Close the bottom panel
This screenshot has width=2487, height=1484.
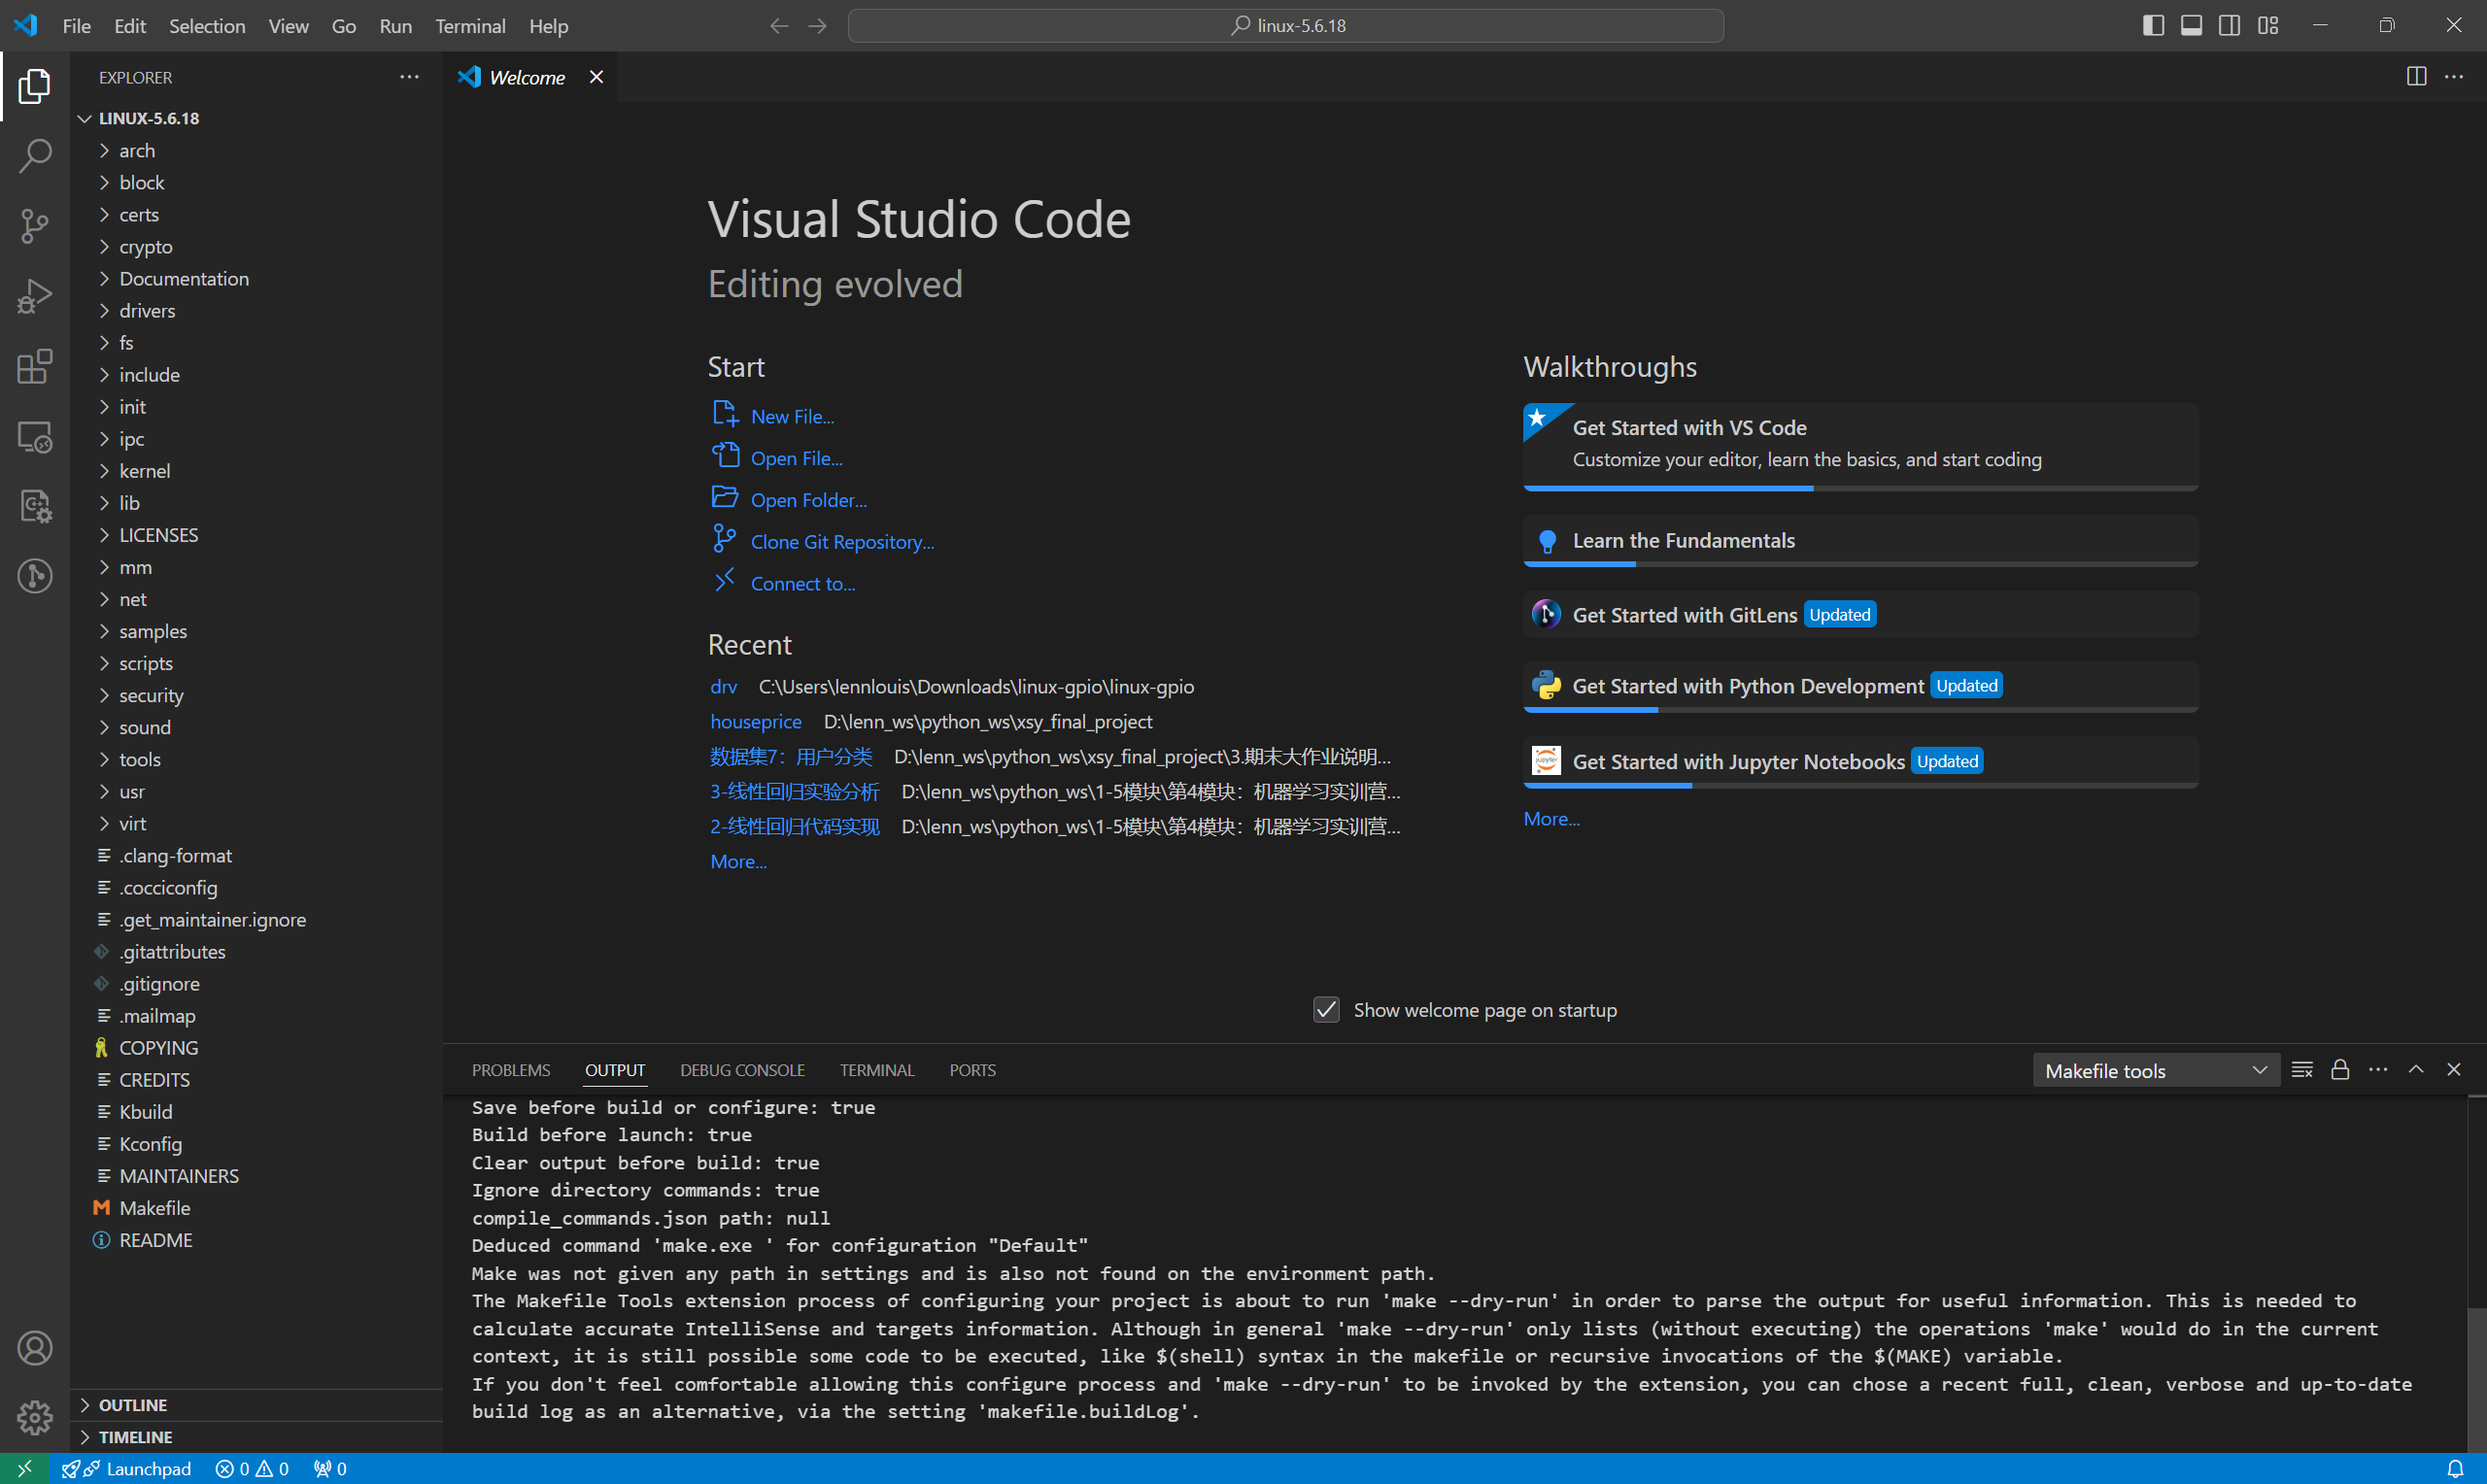click(x=2454, y=1070)
